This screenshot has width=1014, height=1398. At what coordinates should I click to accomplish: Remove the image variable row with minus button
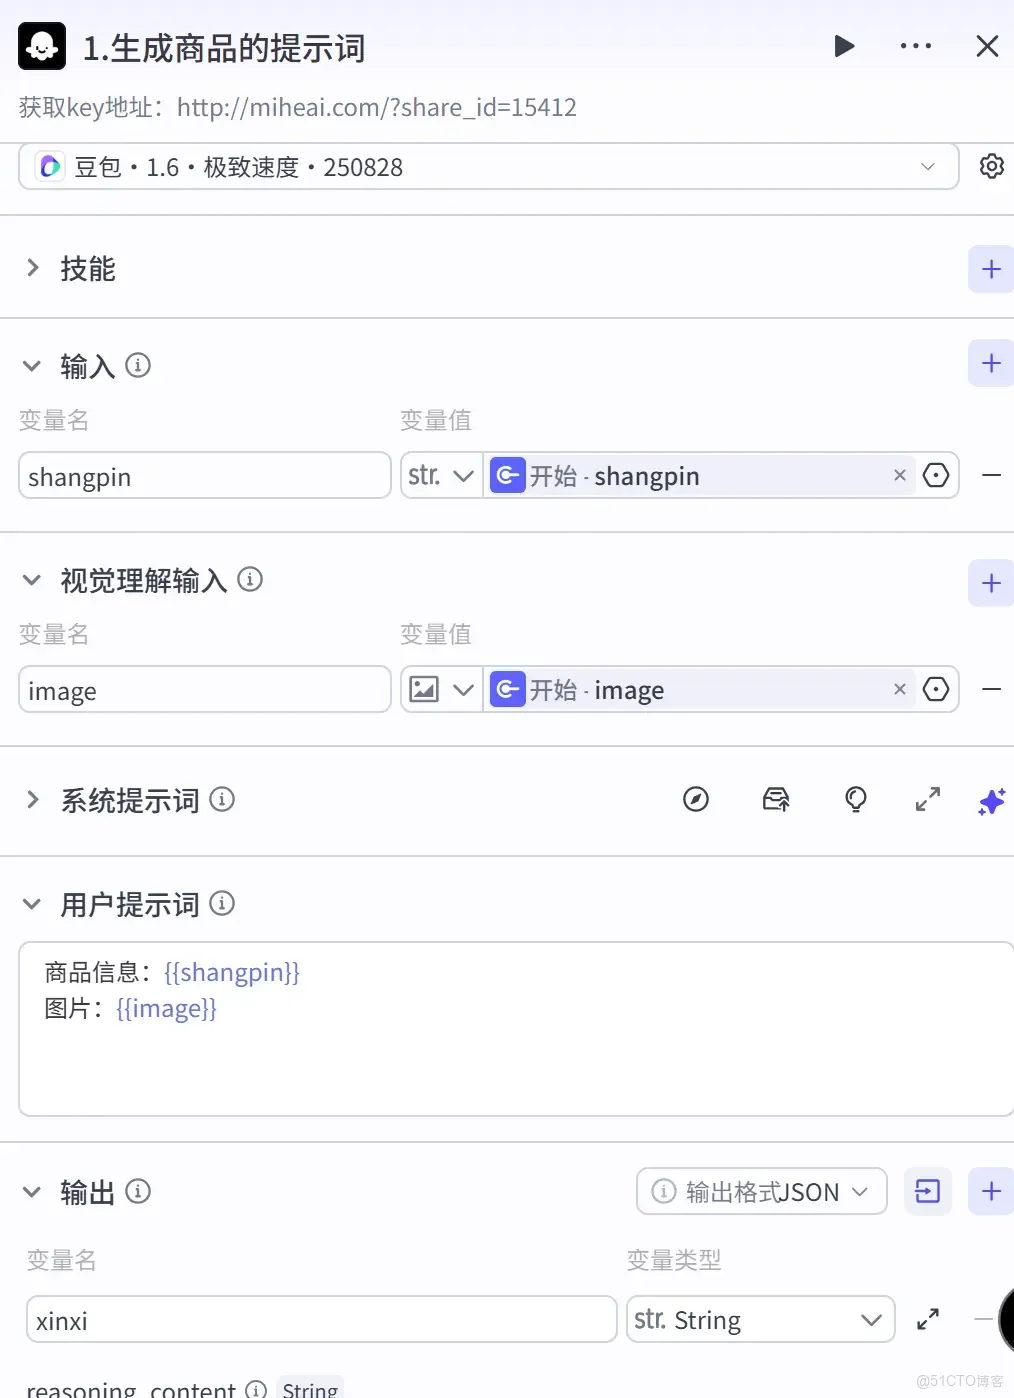tap(992, 689)
